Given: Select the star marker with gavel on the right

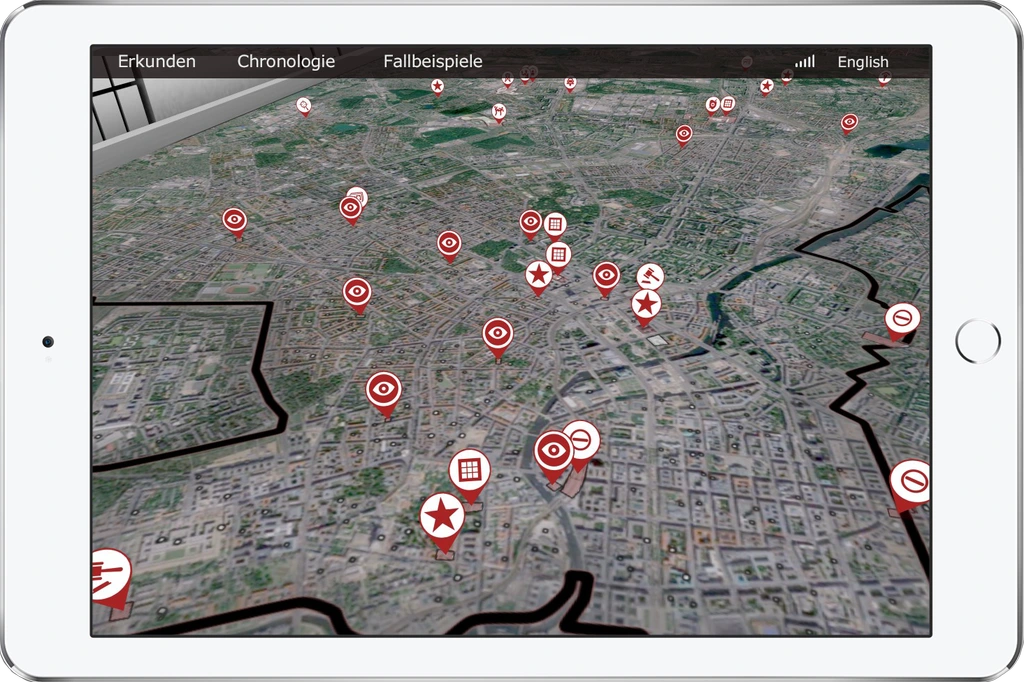Looking at the screenshot, I should [648, 304].
